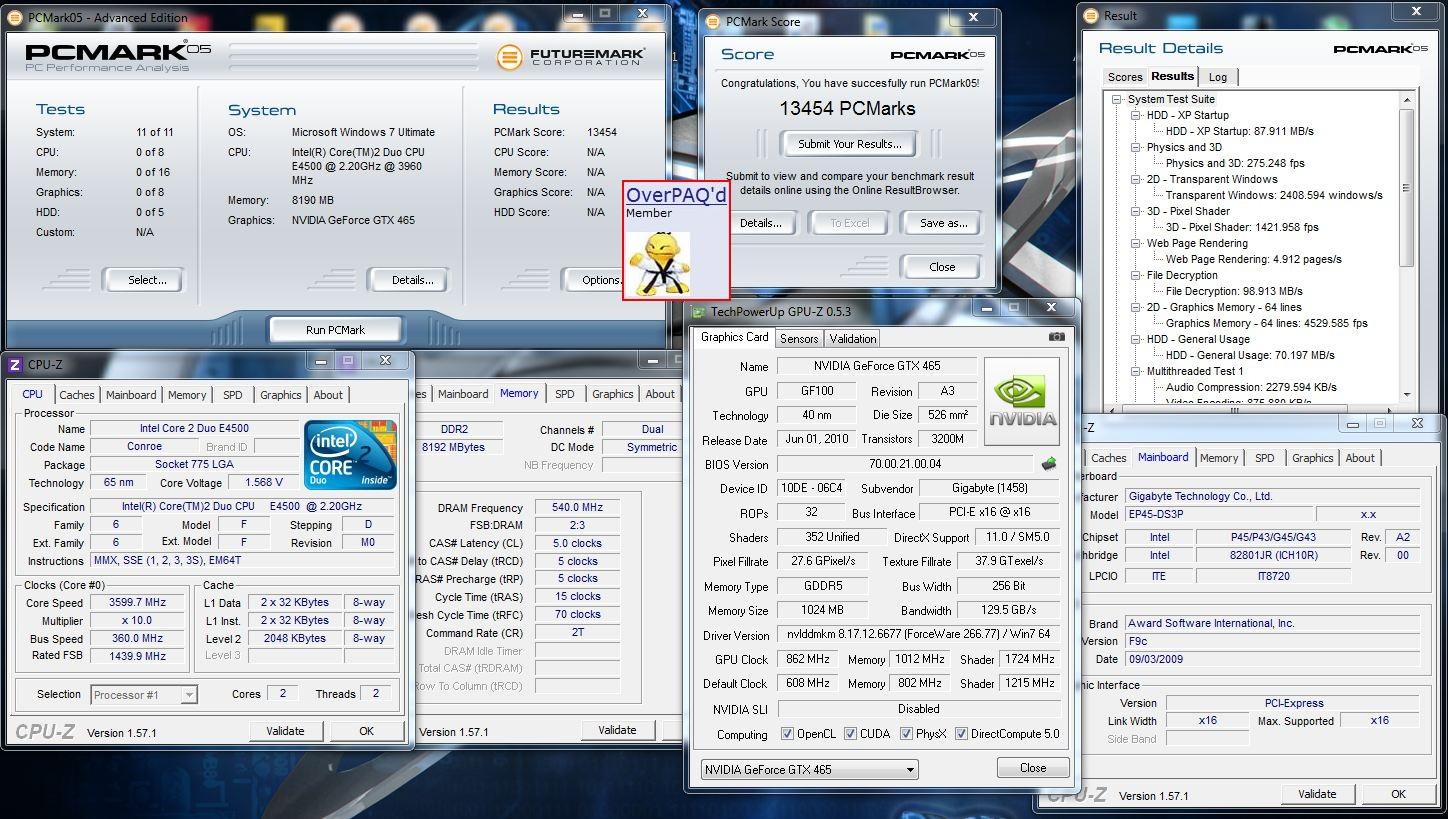Image resolution: width=1448 pixels, height=819 pixels.
Task: Toggle the OpenCL checkbox in GPU-Z
Action: (x=788, y=734)
